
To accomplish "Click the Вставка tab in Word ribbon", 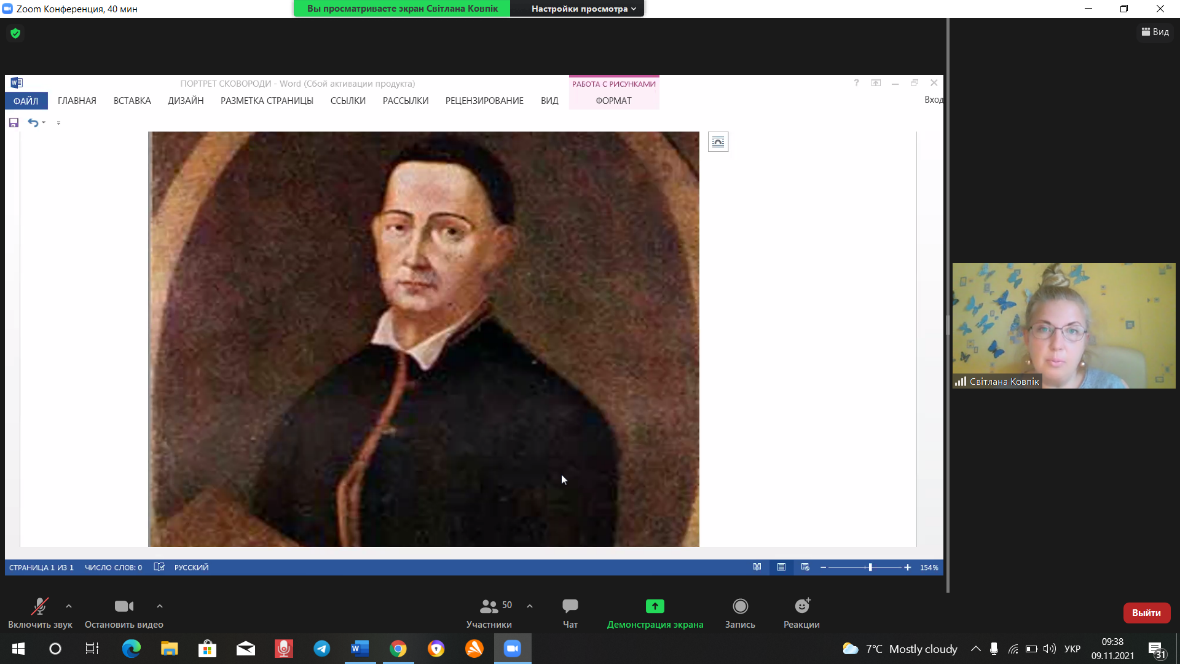I will (x=132, y=101).
